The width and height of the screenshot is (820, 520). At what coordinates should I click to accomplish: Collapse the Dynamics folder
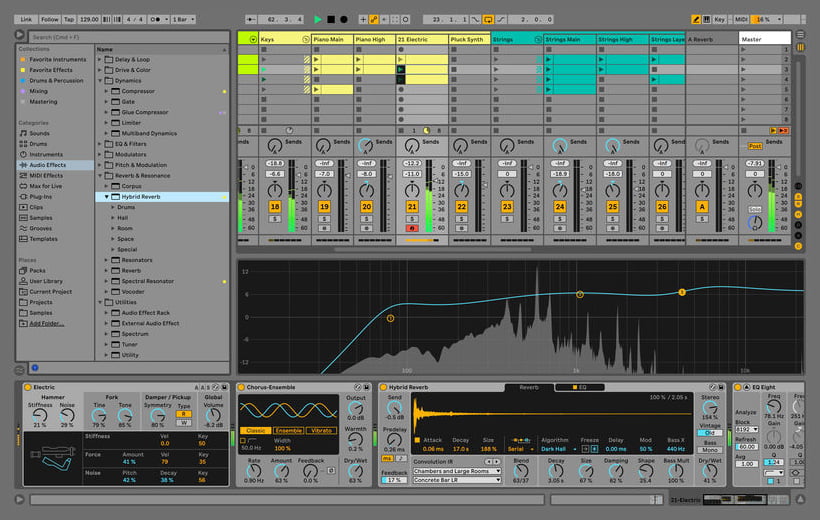click(x=100, y=81)
